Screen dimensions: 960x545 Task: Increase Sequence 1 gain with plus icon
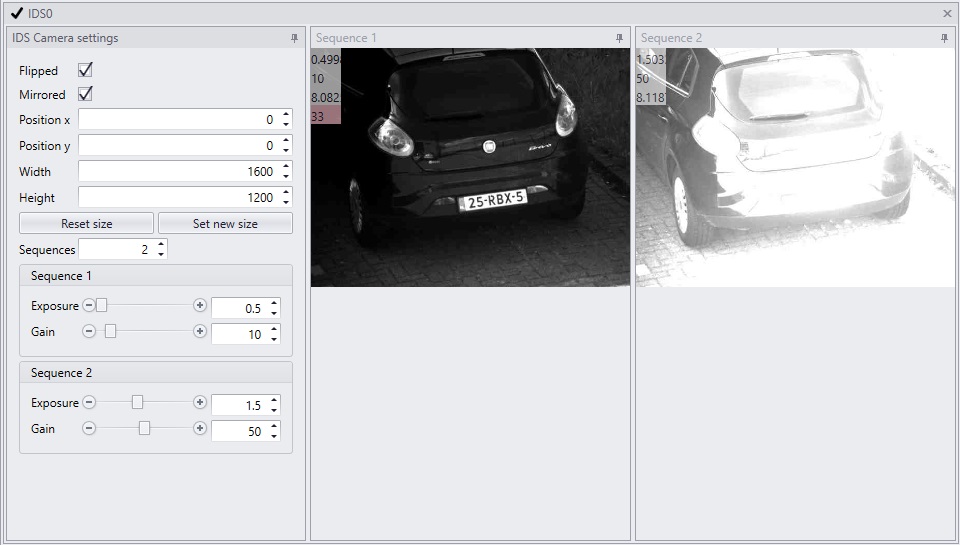coord(200,331)
